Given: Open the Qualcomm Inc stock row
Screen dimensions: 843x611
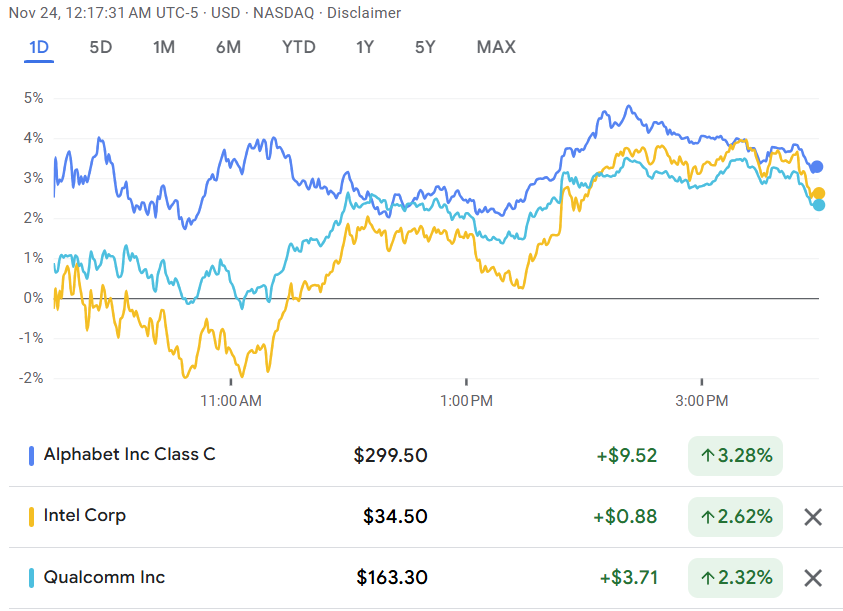Looking at the screenshot, I should point(104,577).
